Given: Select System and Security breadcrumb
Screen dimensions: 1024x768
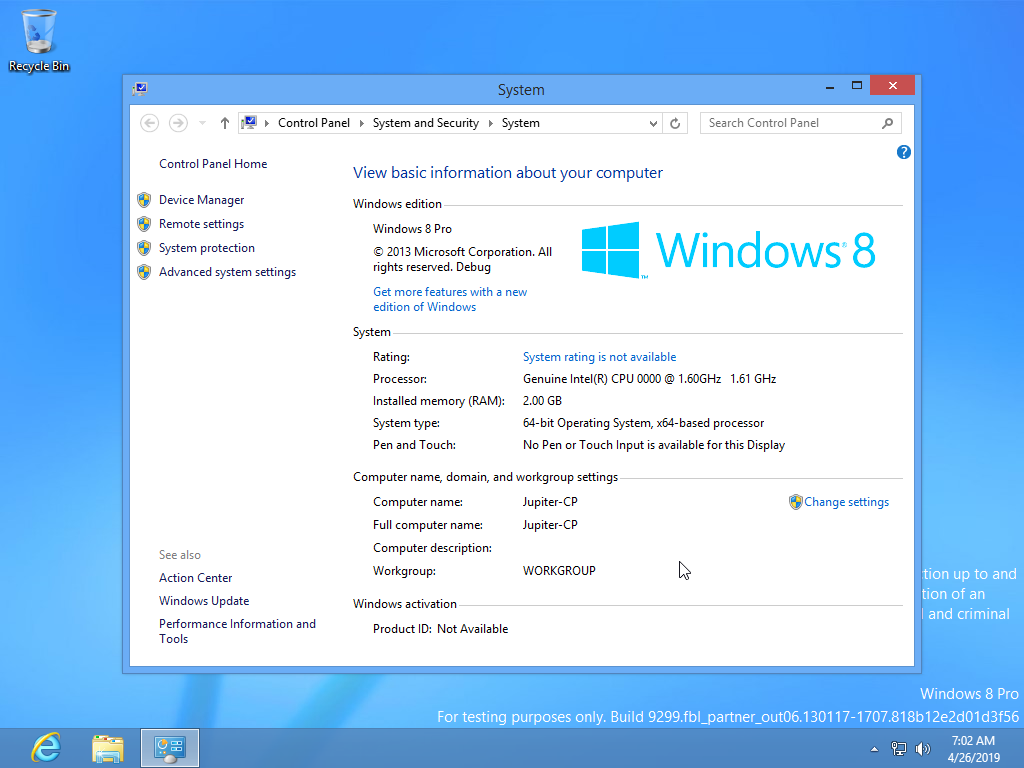Looking at the screenshot, I should click(x=426, y=123).
